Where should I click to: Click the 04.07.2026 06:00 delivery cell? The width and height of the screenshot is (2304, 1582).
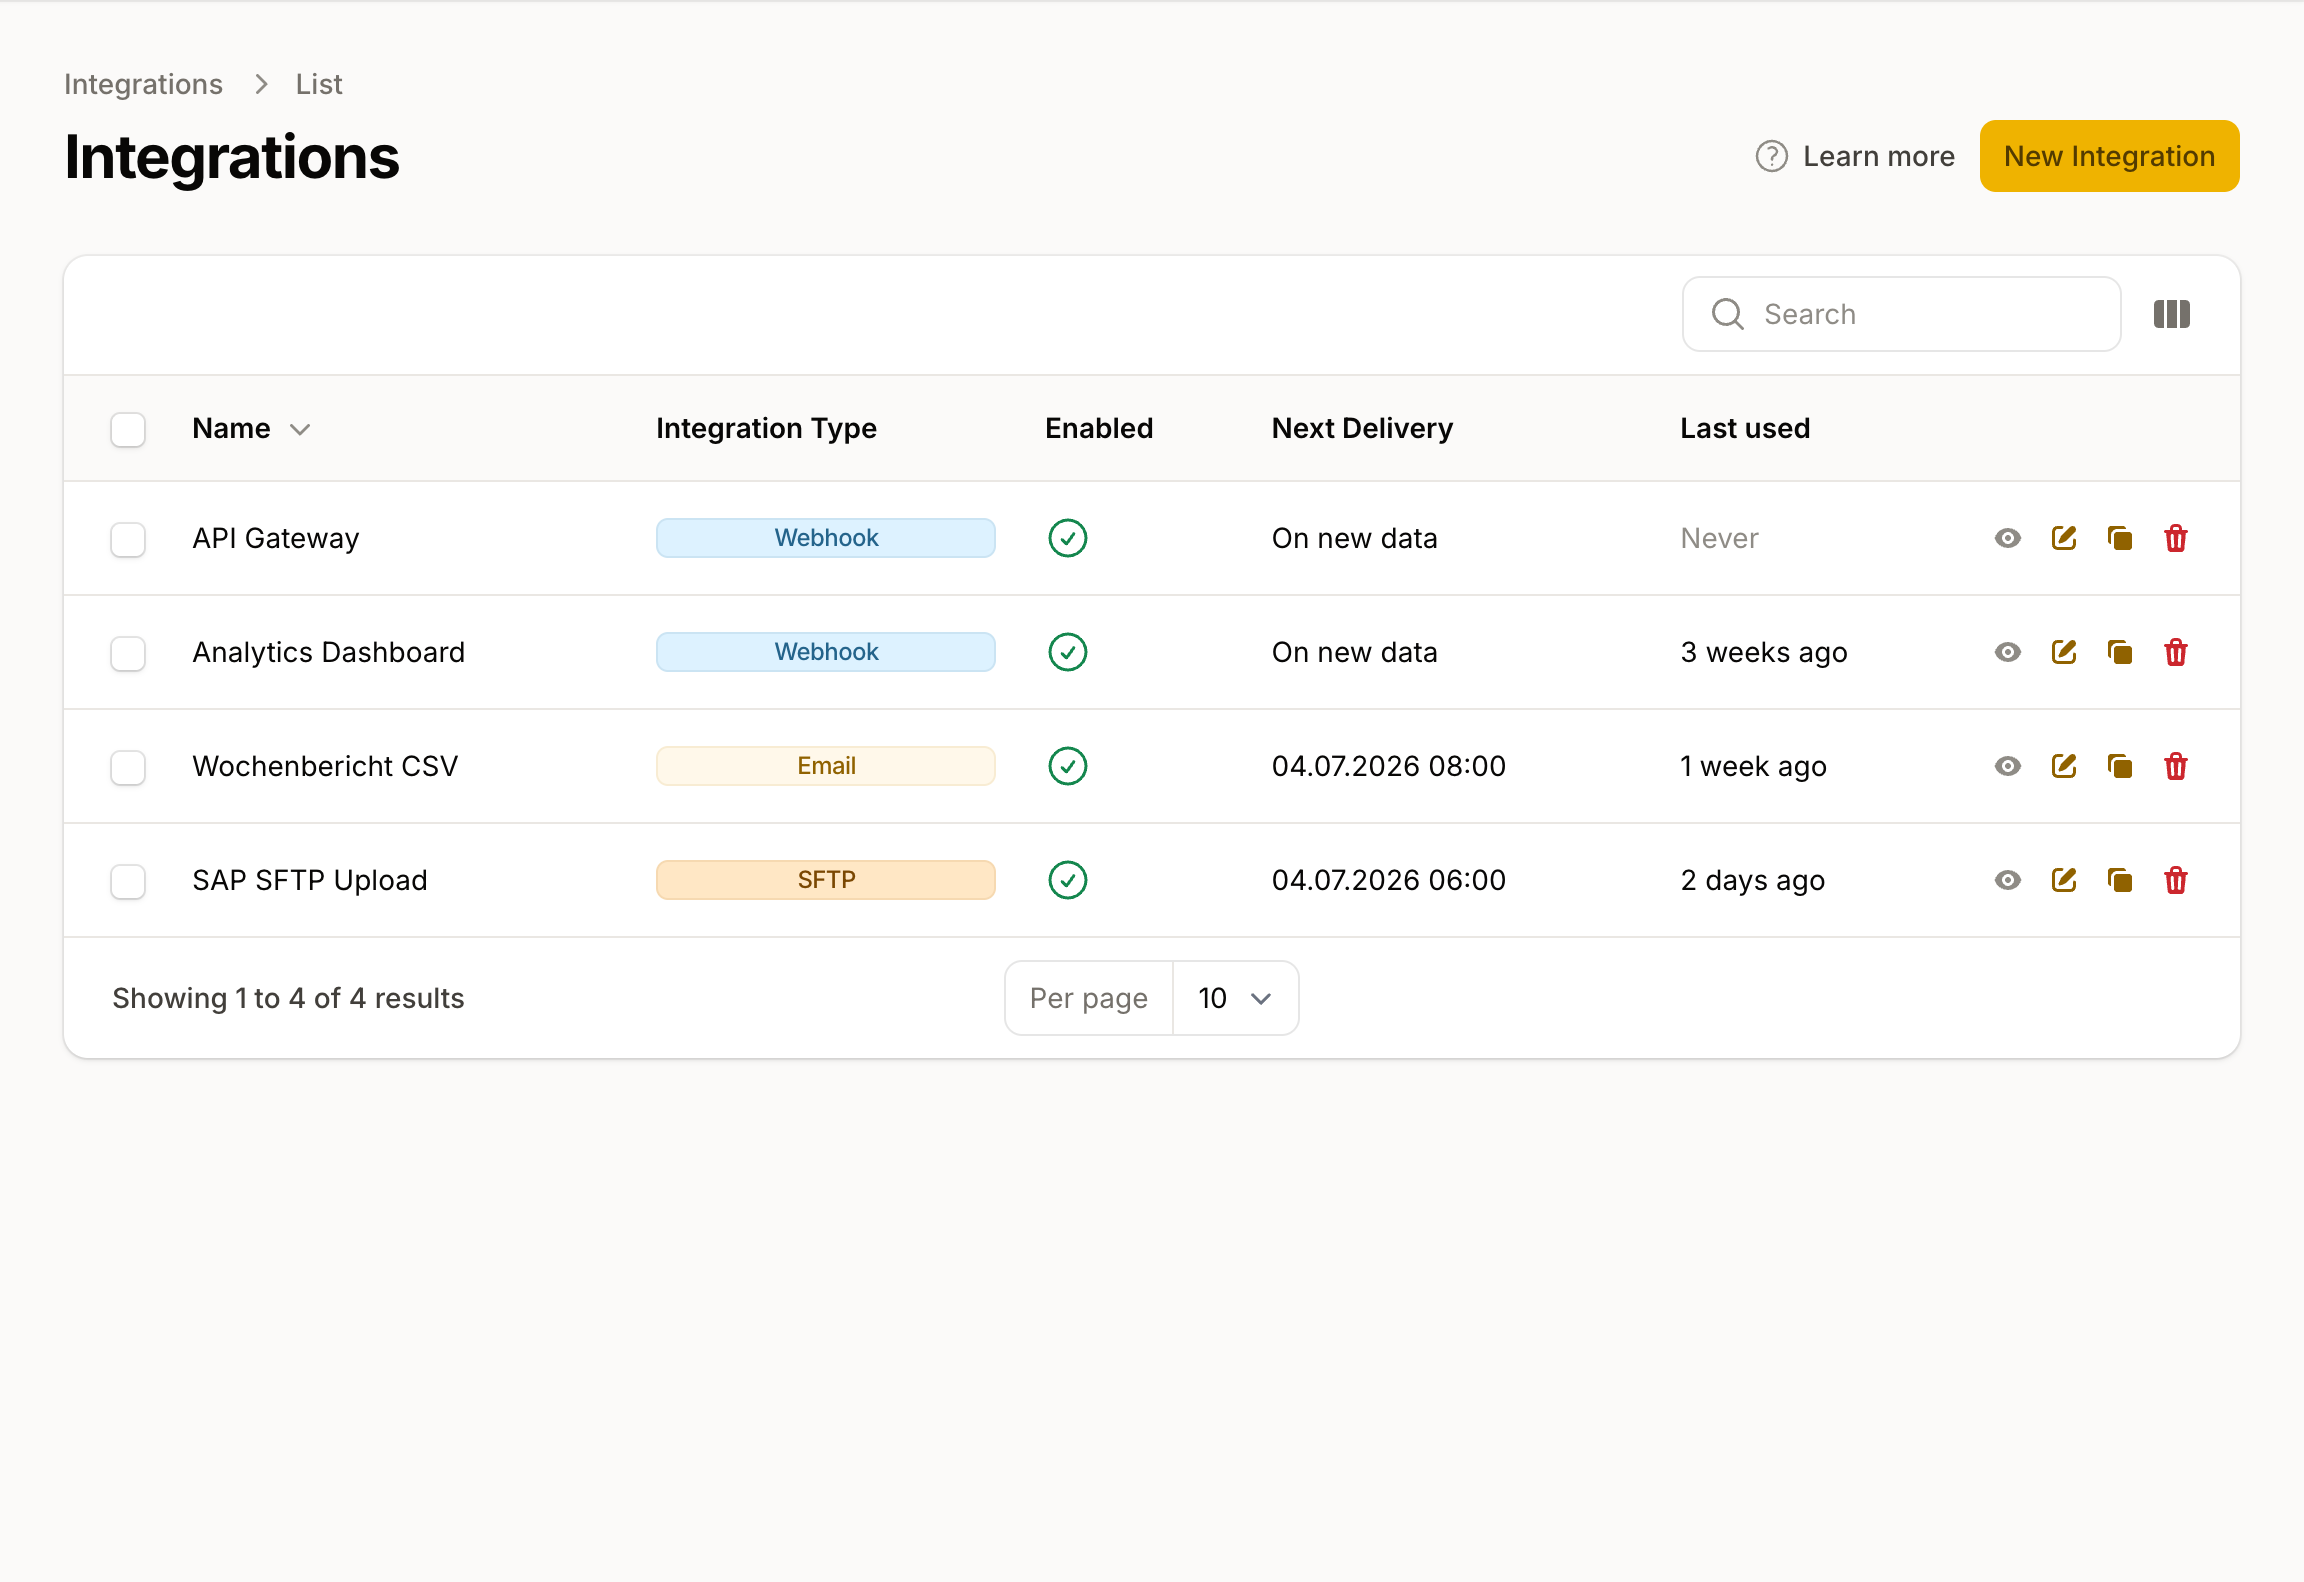point(1388,881)
